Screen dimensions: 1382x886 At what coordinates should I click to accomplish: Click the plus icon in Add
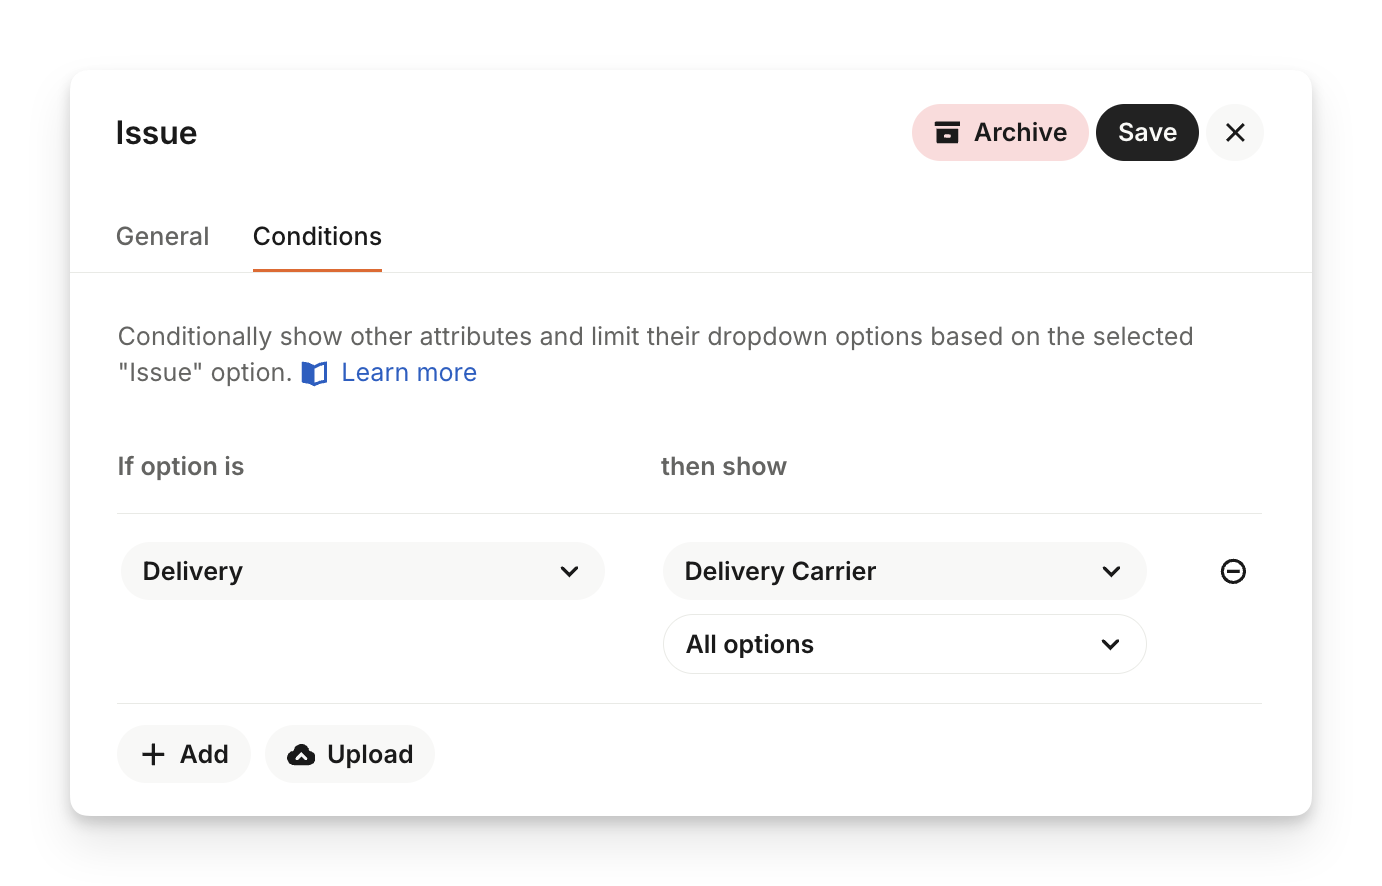click(153, 754)
